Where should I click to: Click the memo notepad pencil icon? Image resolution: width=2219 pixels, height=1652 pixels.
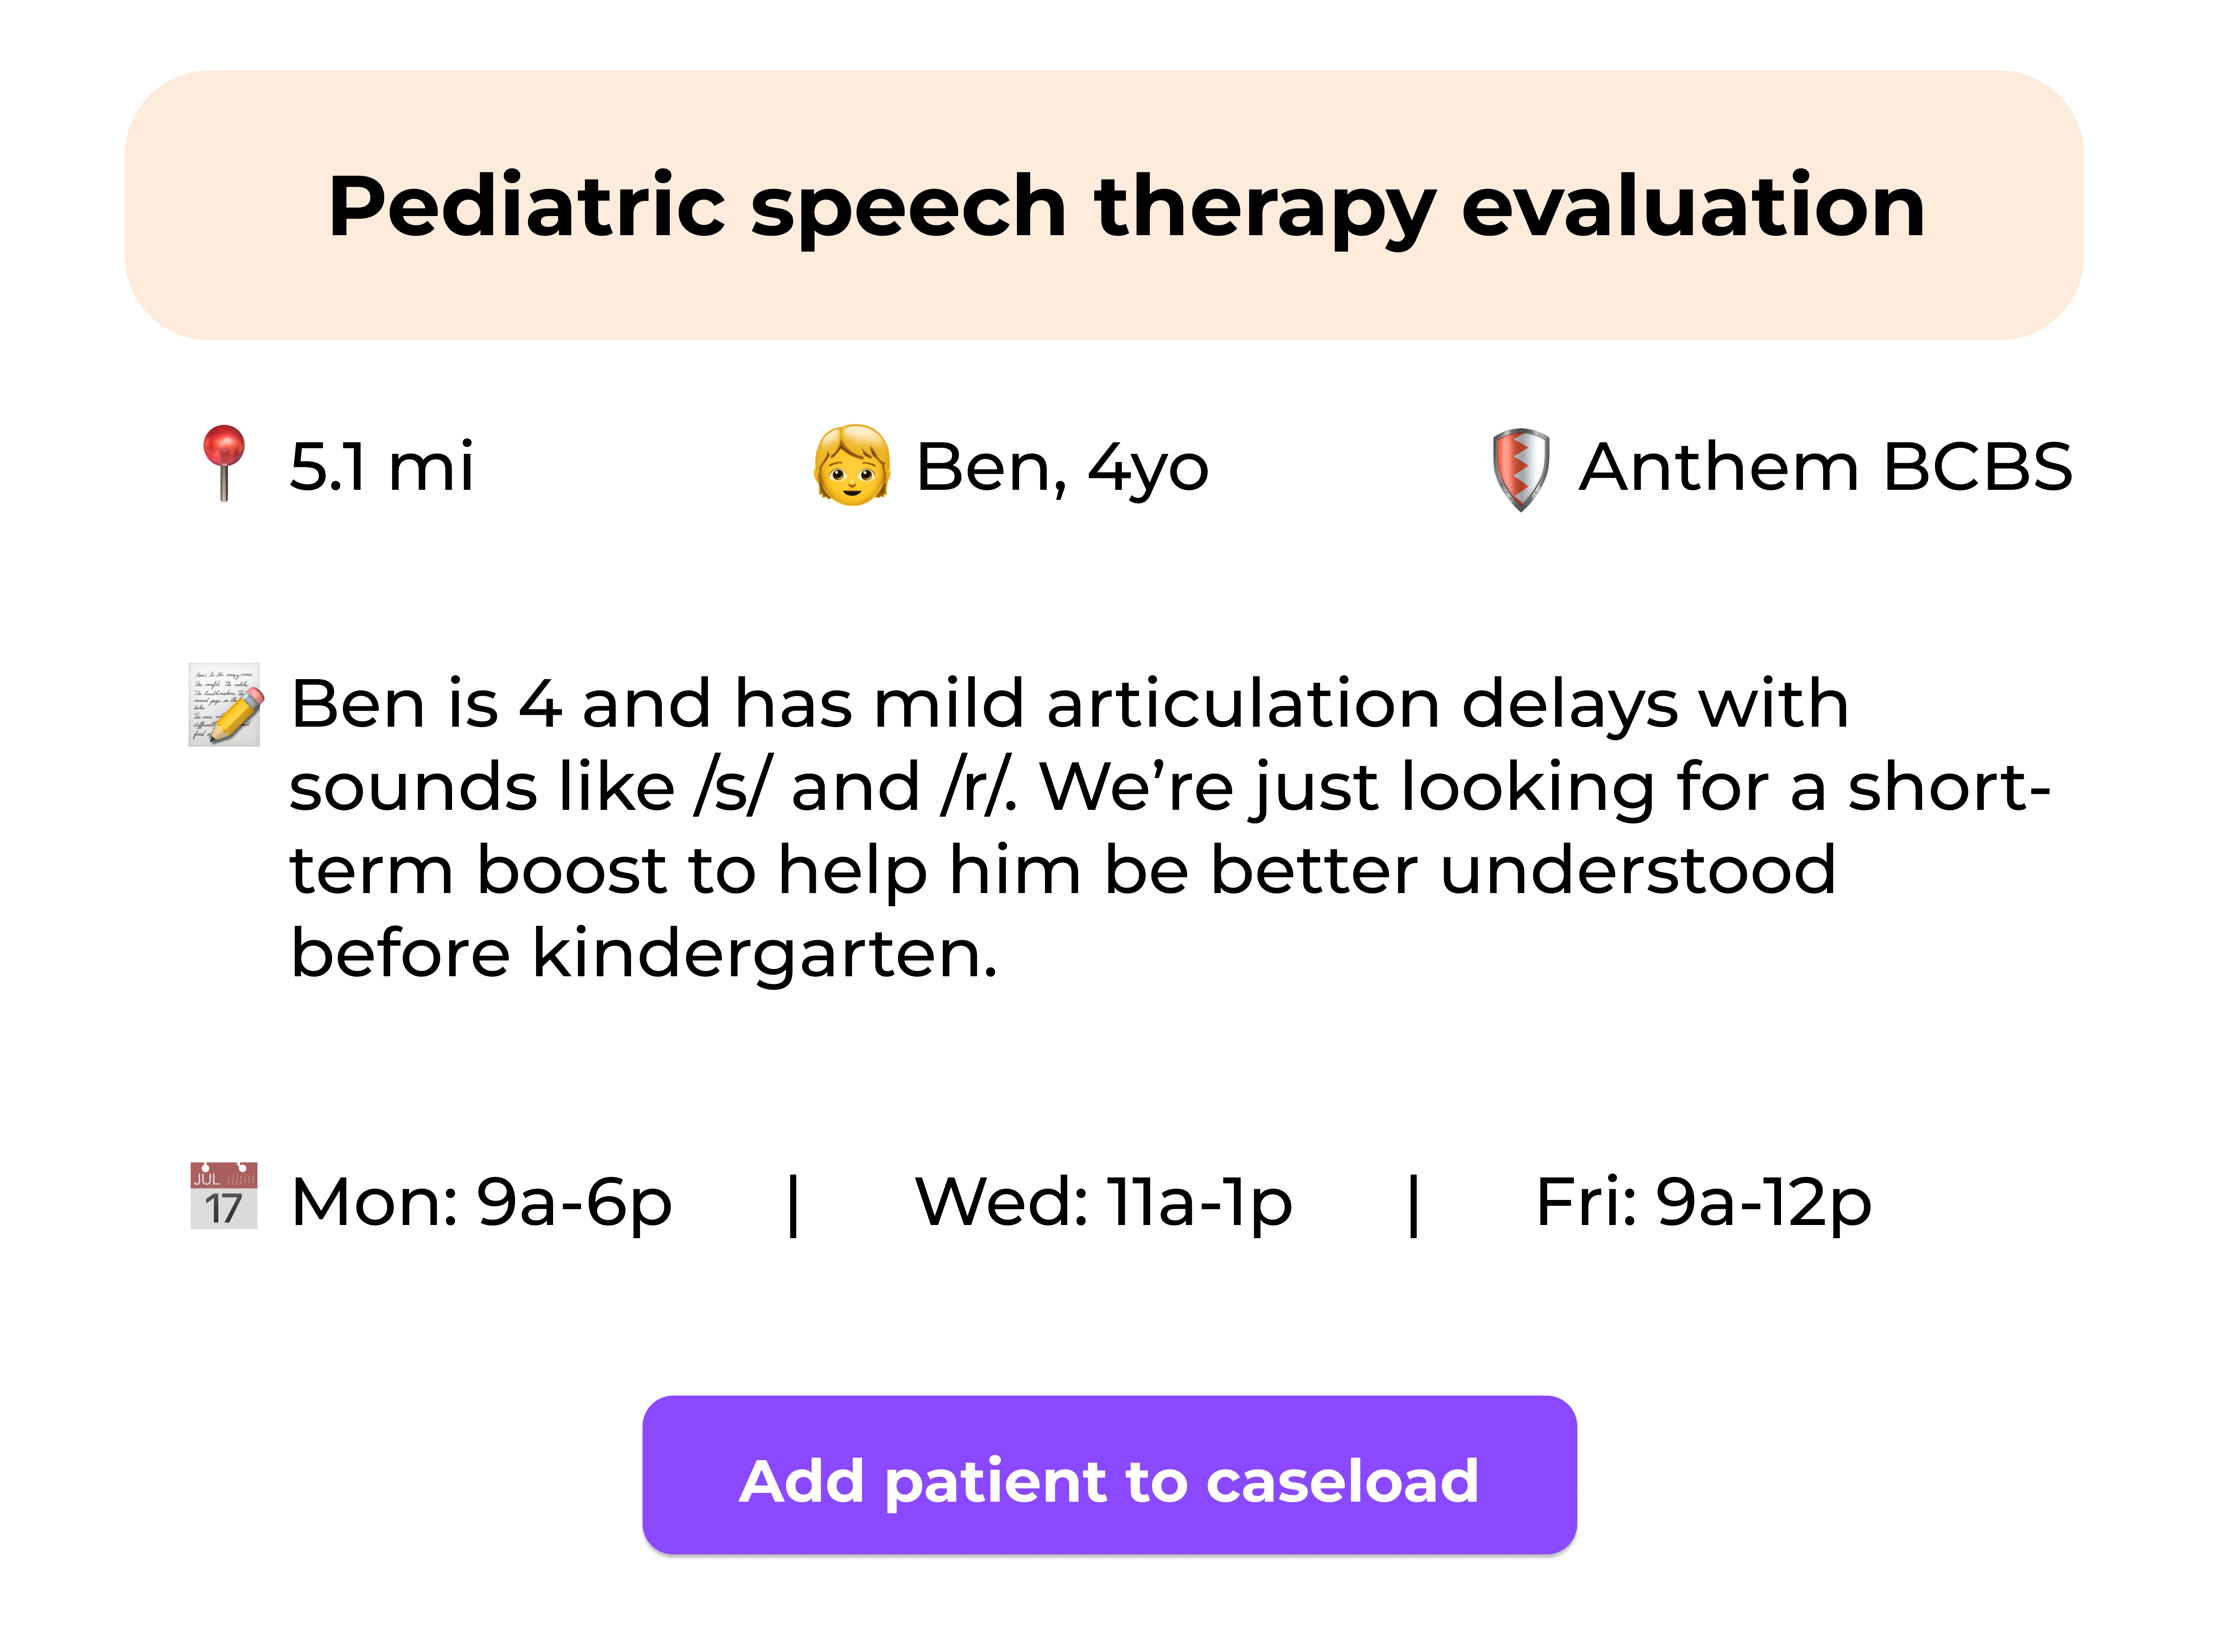point(225,704)
